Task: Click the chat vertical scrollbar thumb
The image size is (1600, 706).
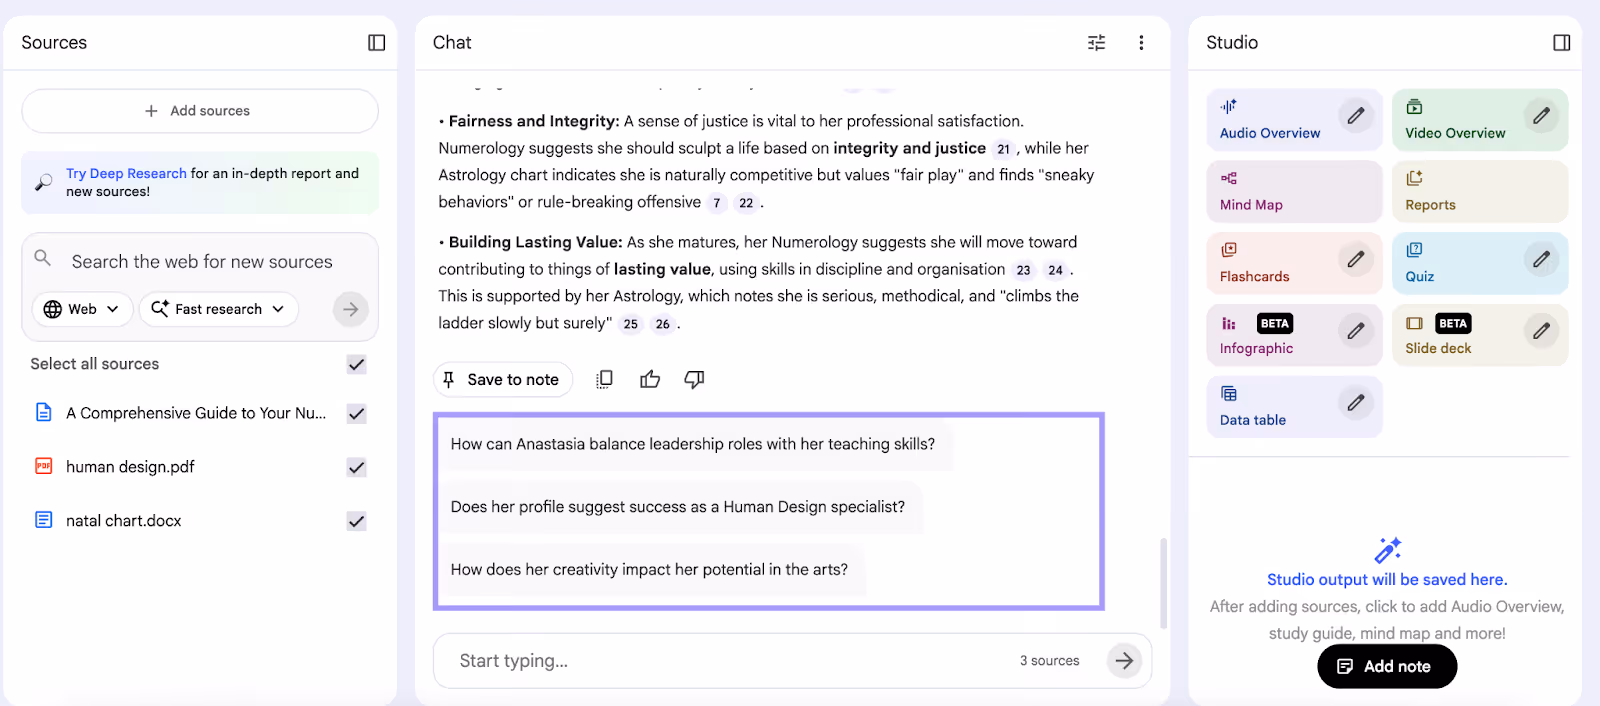Action: tap(1163, 583)
